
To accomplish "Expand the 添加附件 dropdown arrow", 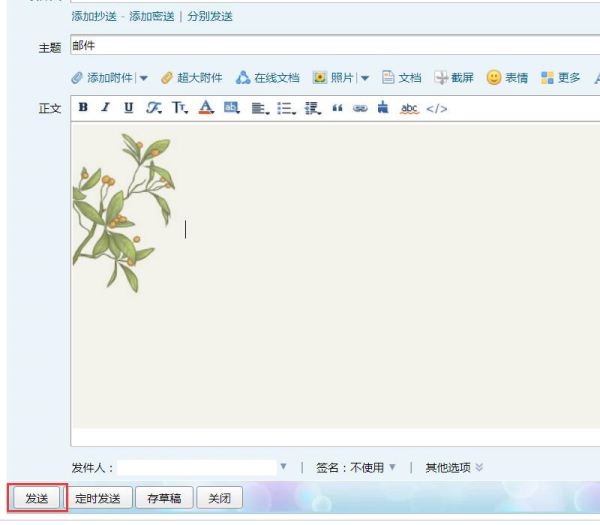I will point(144,78).
